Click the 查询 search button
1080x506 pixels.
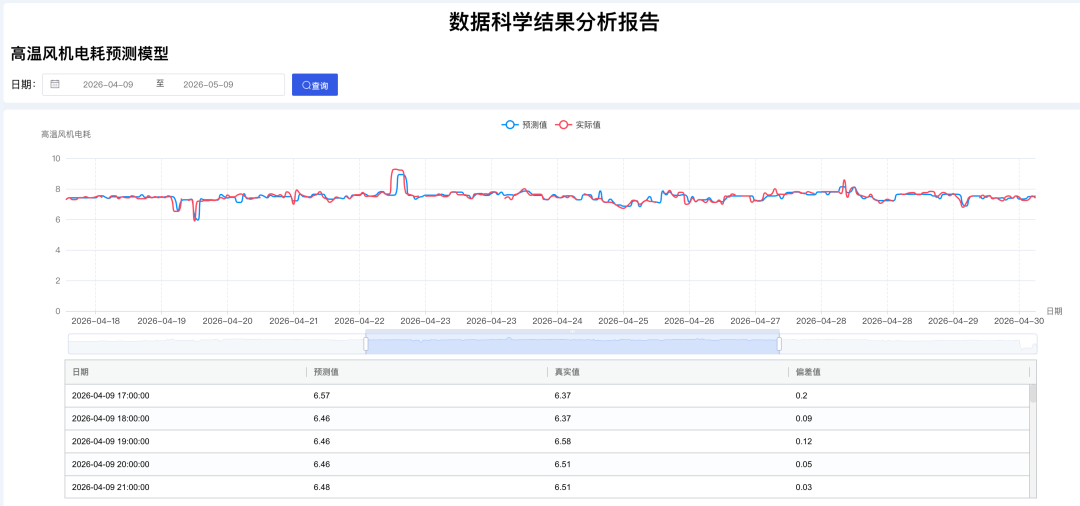(315, 85)
